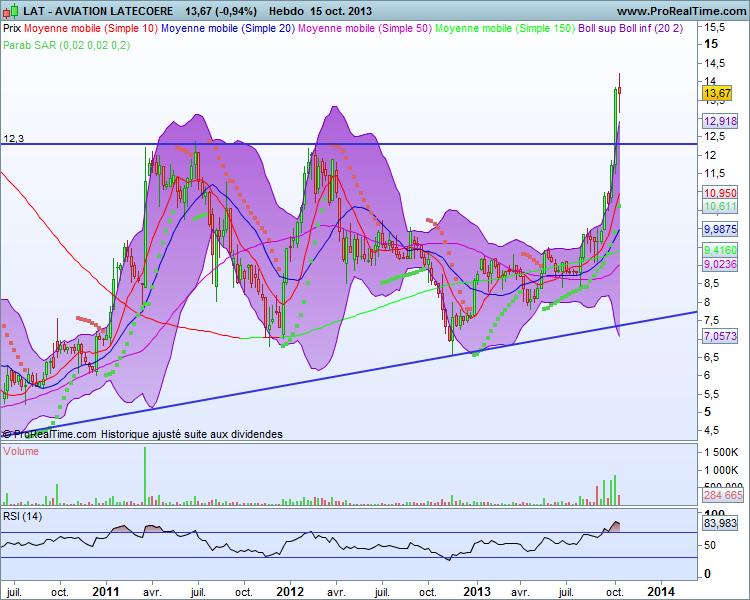Viewport: 750px width, 600px height.
Task: Select 'Boll sup Boll inf (20 2)' label
Action: click(x=630, y=28)
